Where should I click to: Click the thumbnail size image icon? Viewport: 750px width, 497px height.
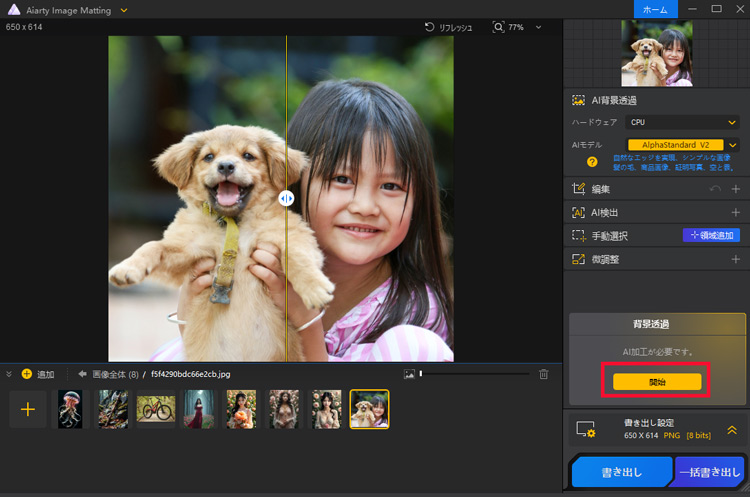[x=409, y=374]
